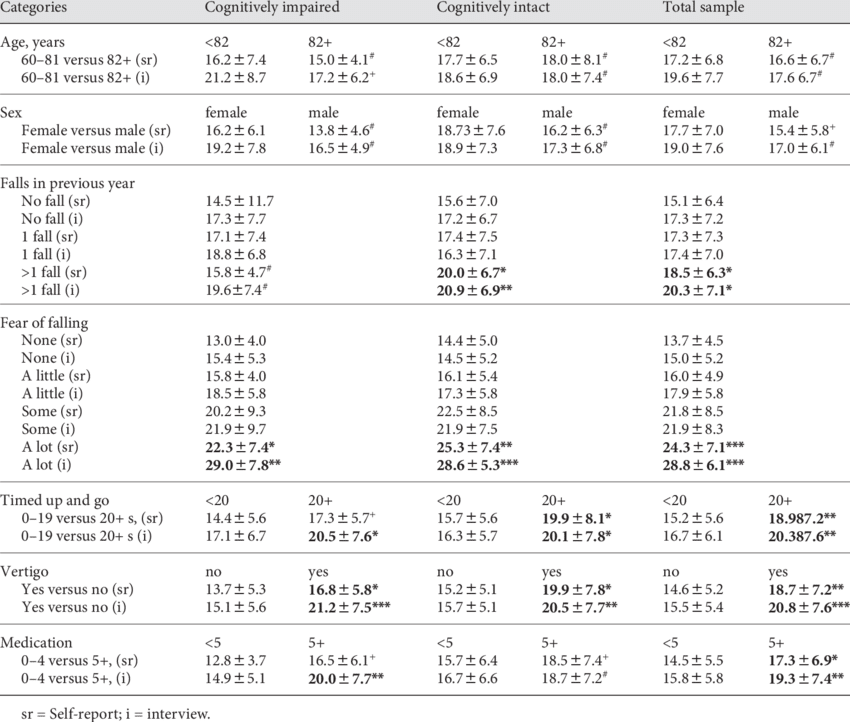Click the 'Fear of falling' heading

pyautogui.click(x=44, y=323)
